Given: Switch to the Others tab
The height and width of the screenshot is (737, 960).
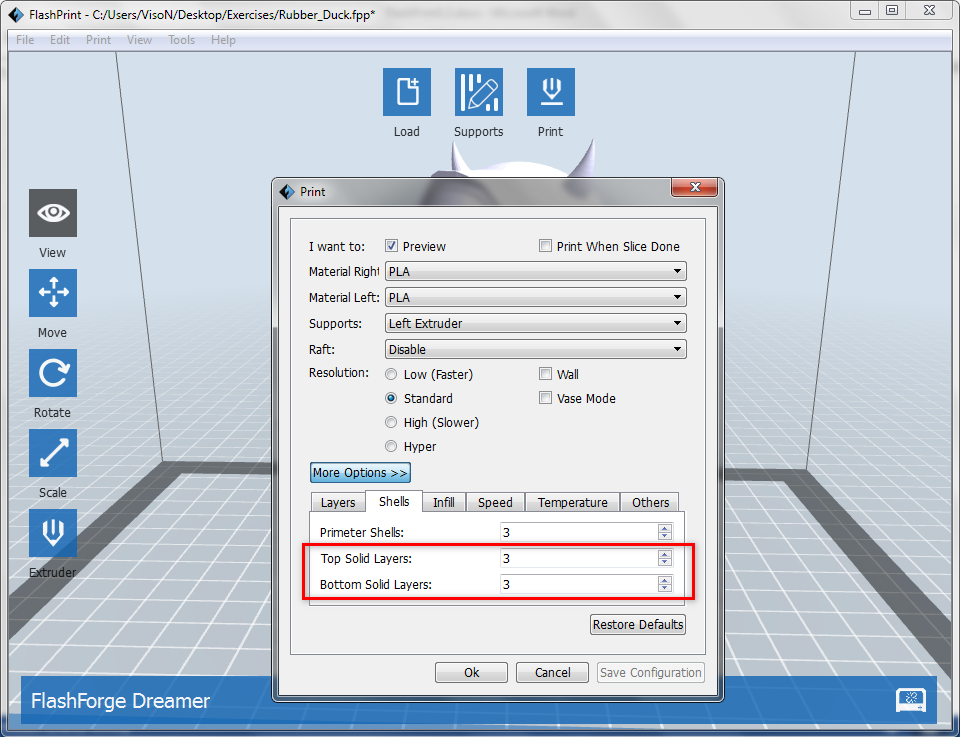Looking at the screenshot, I should (x=650, y=503).
